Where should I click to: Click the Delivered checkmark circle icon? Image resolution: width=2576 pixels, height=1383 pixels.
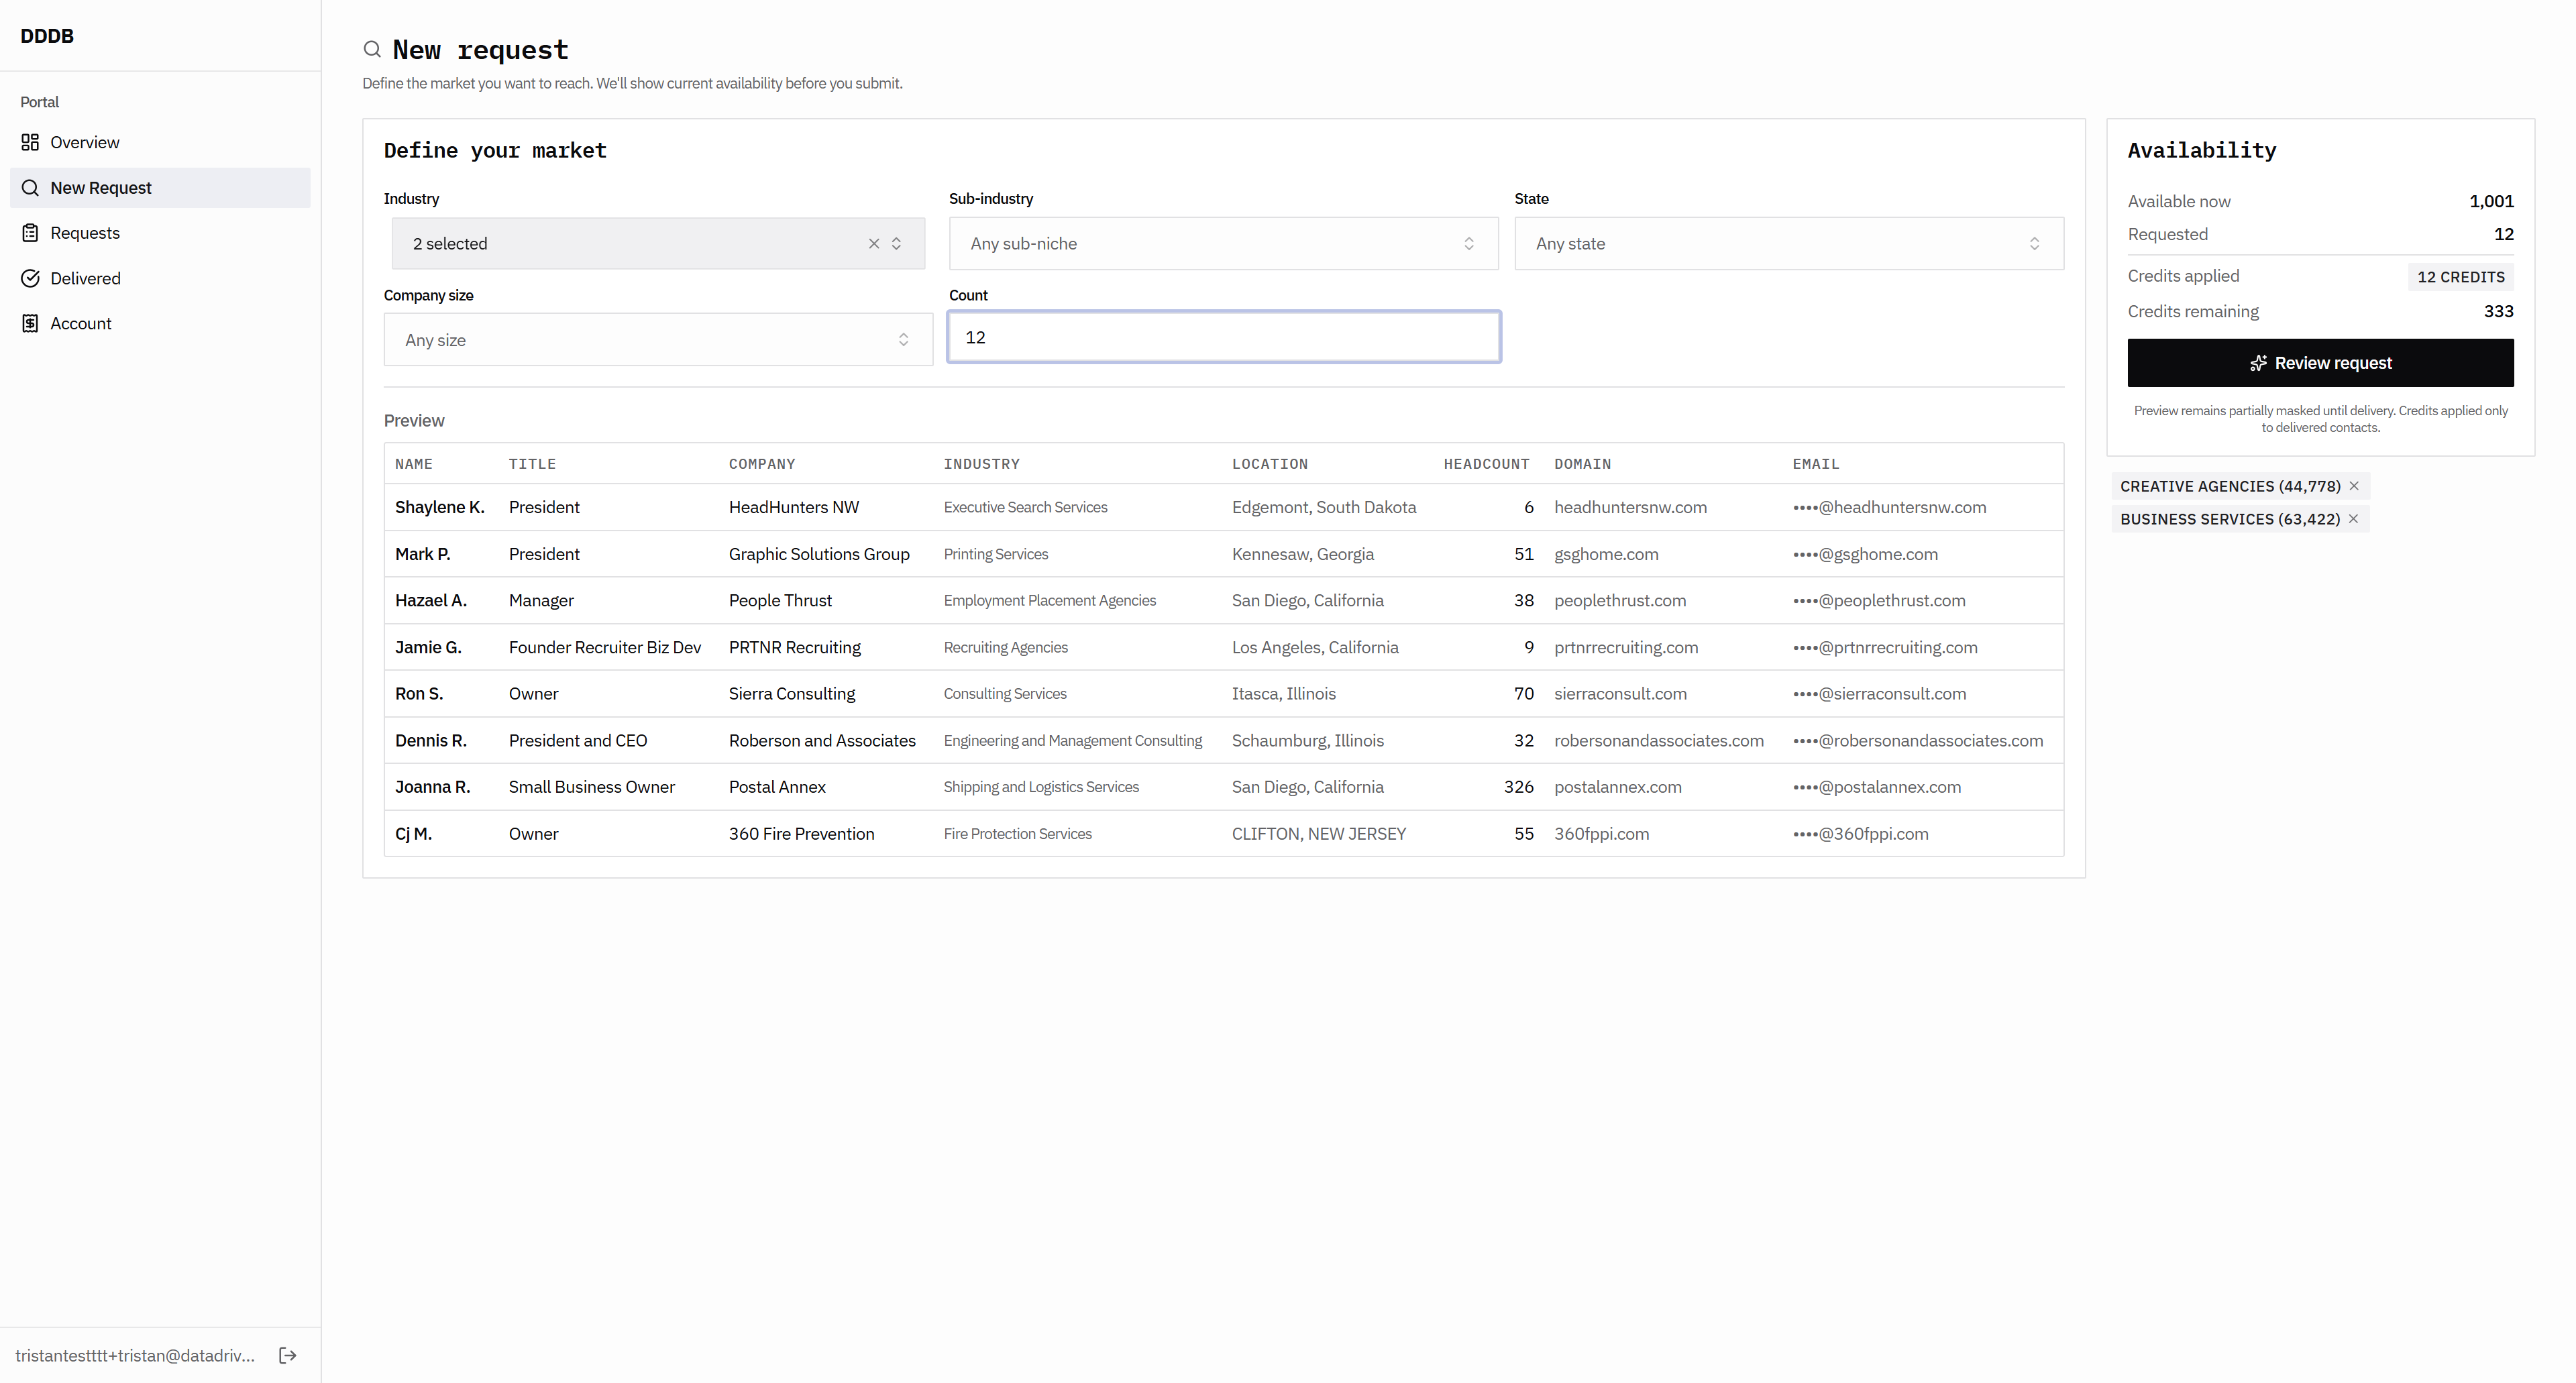coord(30,278)
